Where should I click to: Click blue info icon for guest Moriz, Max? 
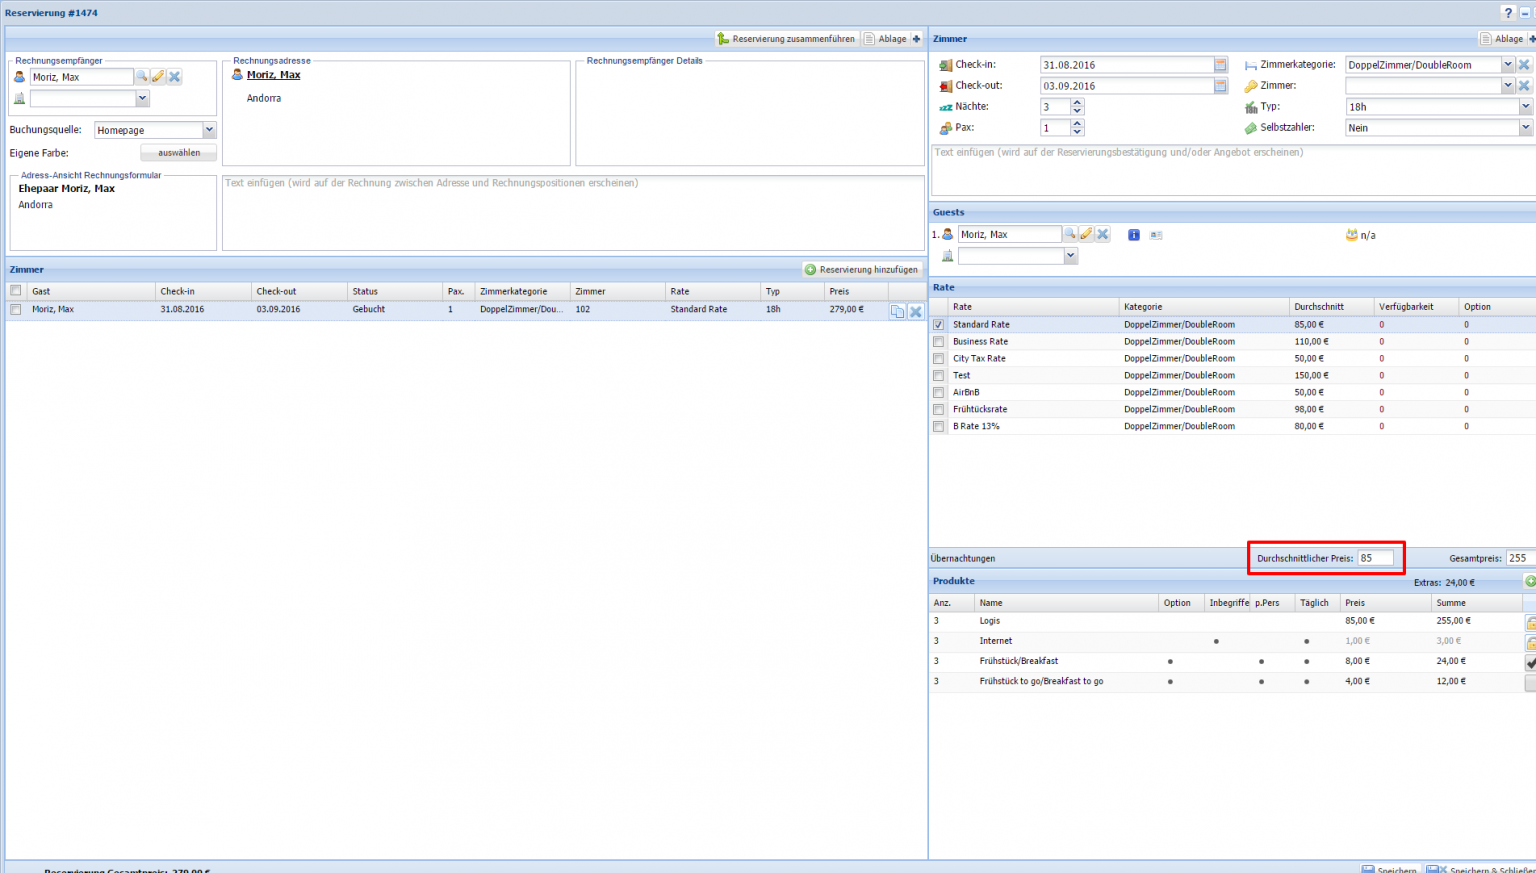[x=1134, y=235]
